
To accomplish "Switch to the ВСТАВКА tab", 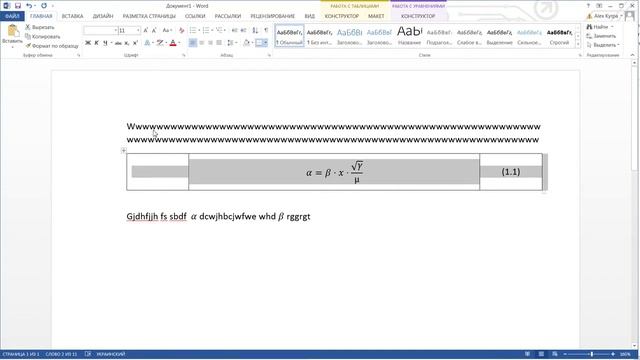I will pos(72,16).
